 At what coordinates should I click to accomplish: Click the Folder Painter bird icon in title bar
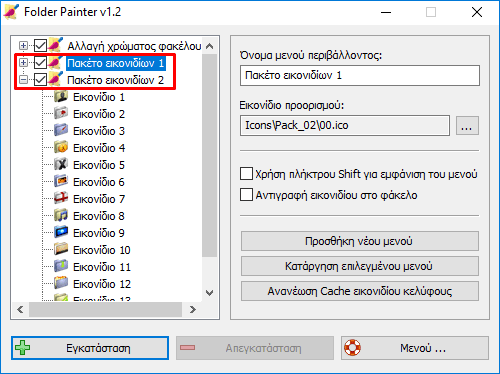coord(11,11)
